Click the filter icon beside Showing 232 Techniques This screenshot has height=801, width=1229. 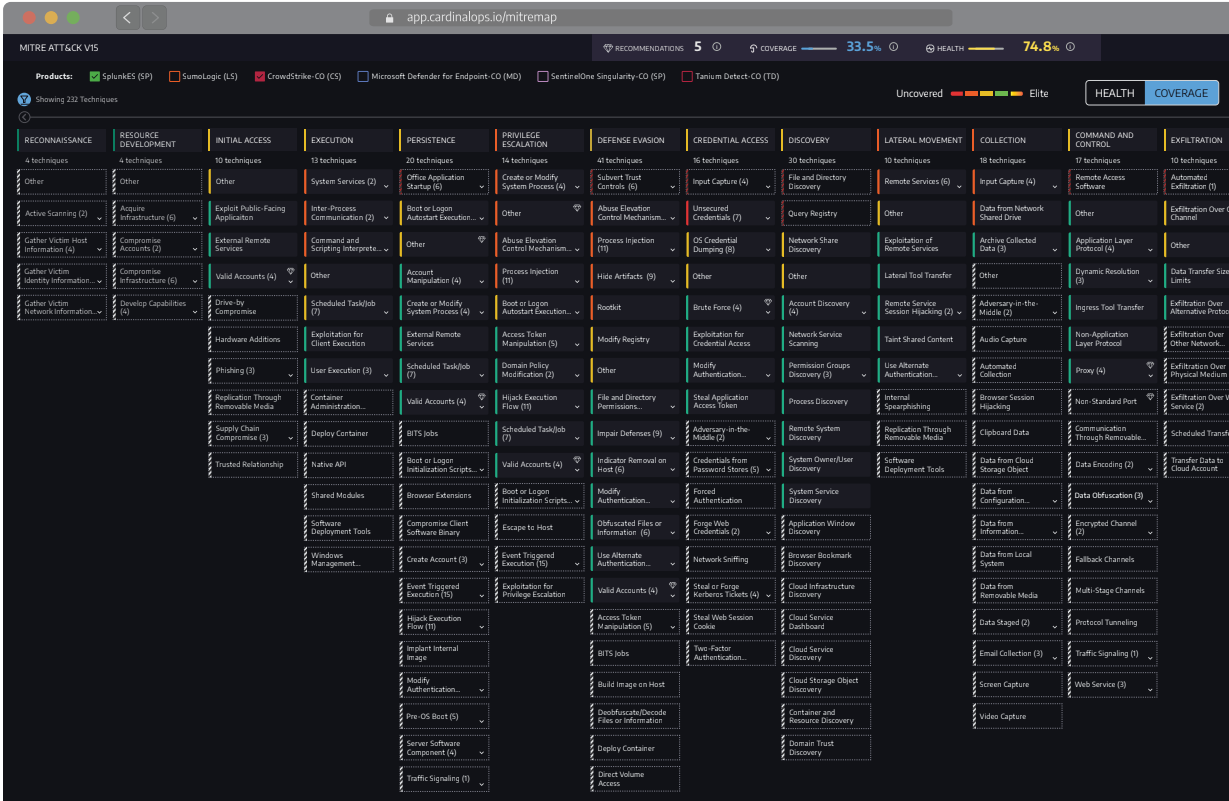pyautogui.click(x=24, y=99)
